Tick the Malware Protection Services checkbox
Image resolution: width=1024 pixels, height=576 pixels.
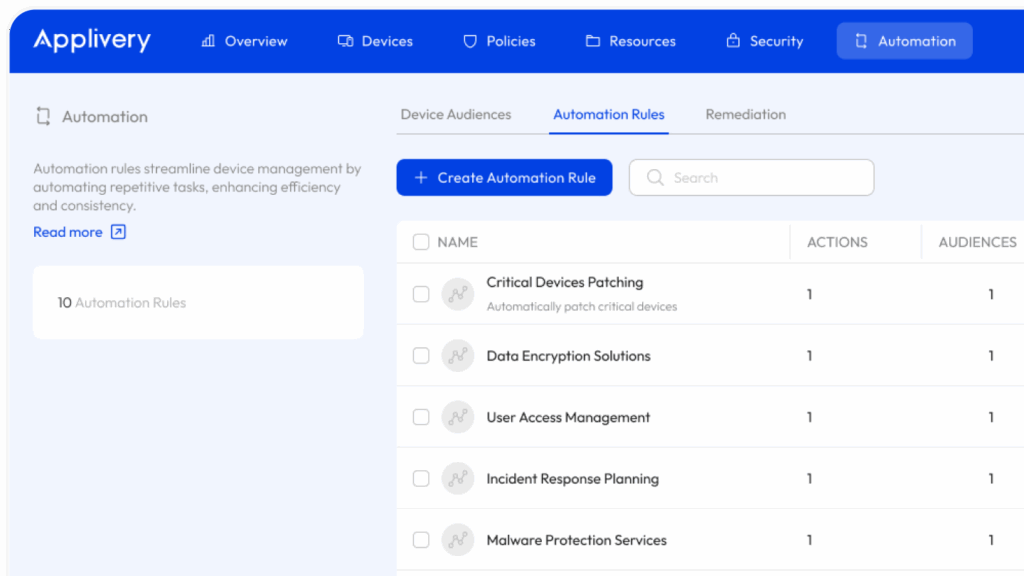click(421, 540)
